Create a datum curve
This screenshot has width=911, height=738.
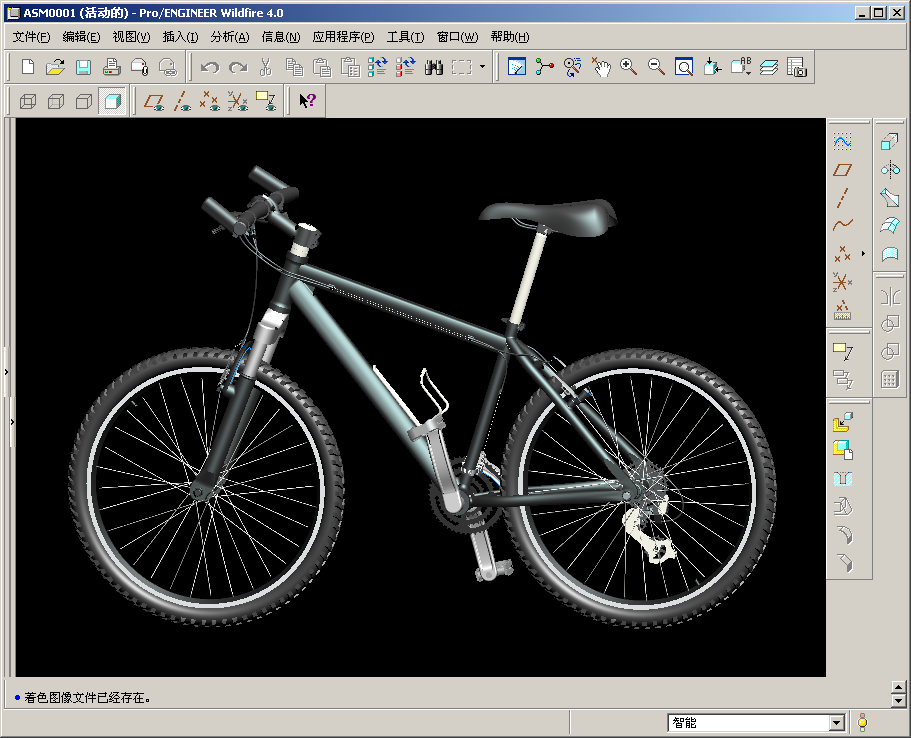tap(842, 225)
